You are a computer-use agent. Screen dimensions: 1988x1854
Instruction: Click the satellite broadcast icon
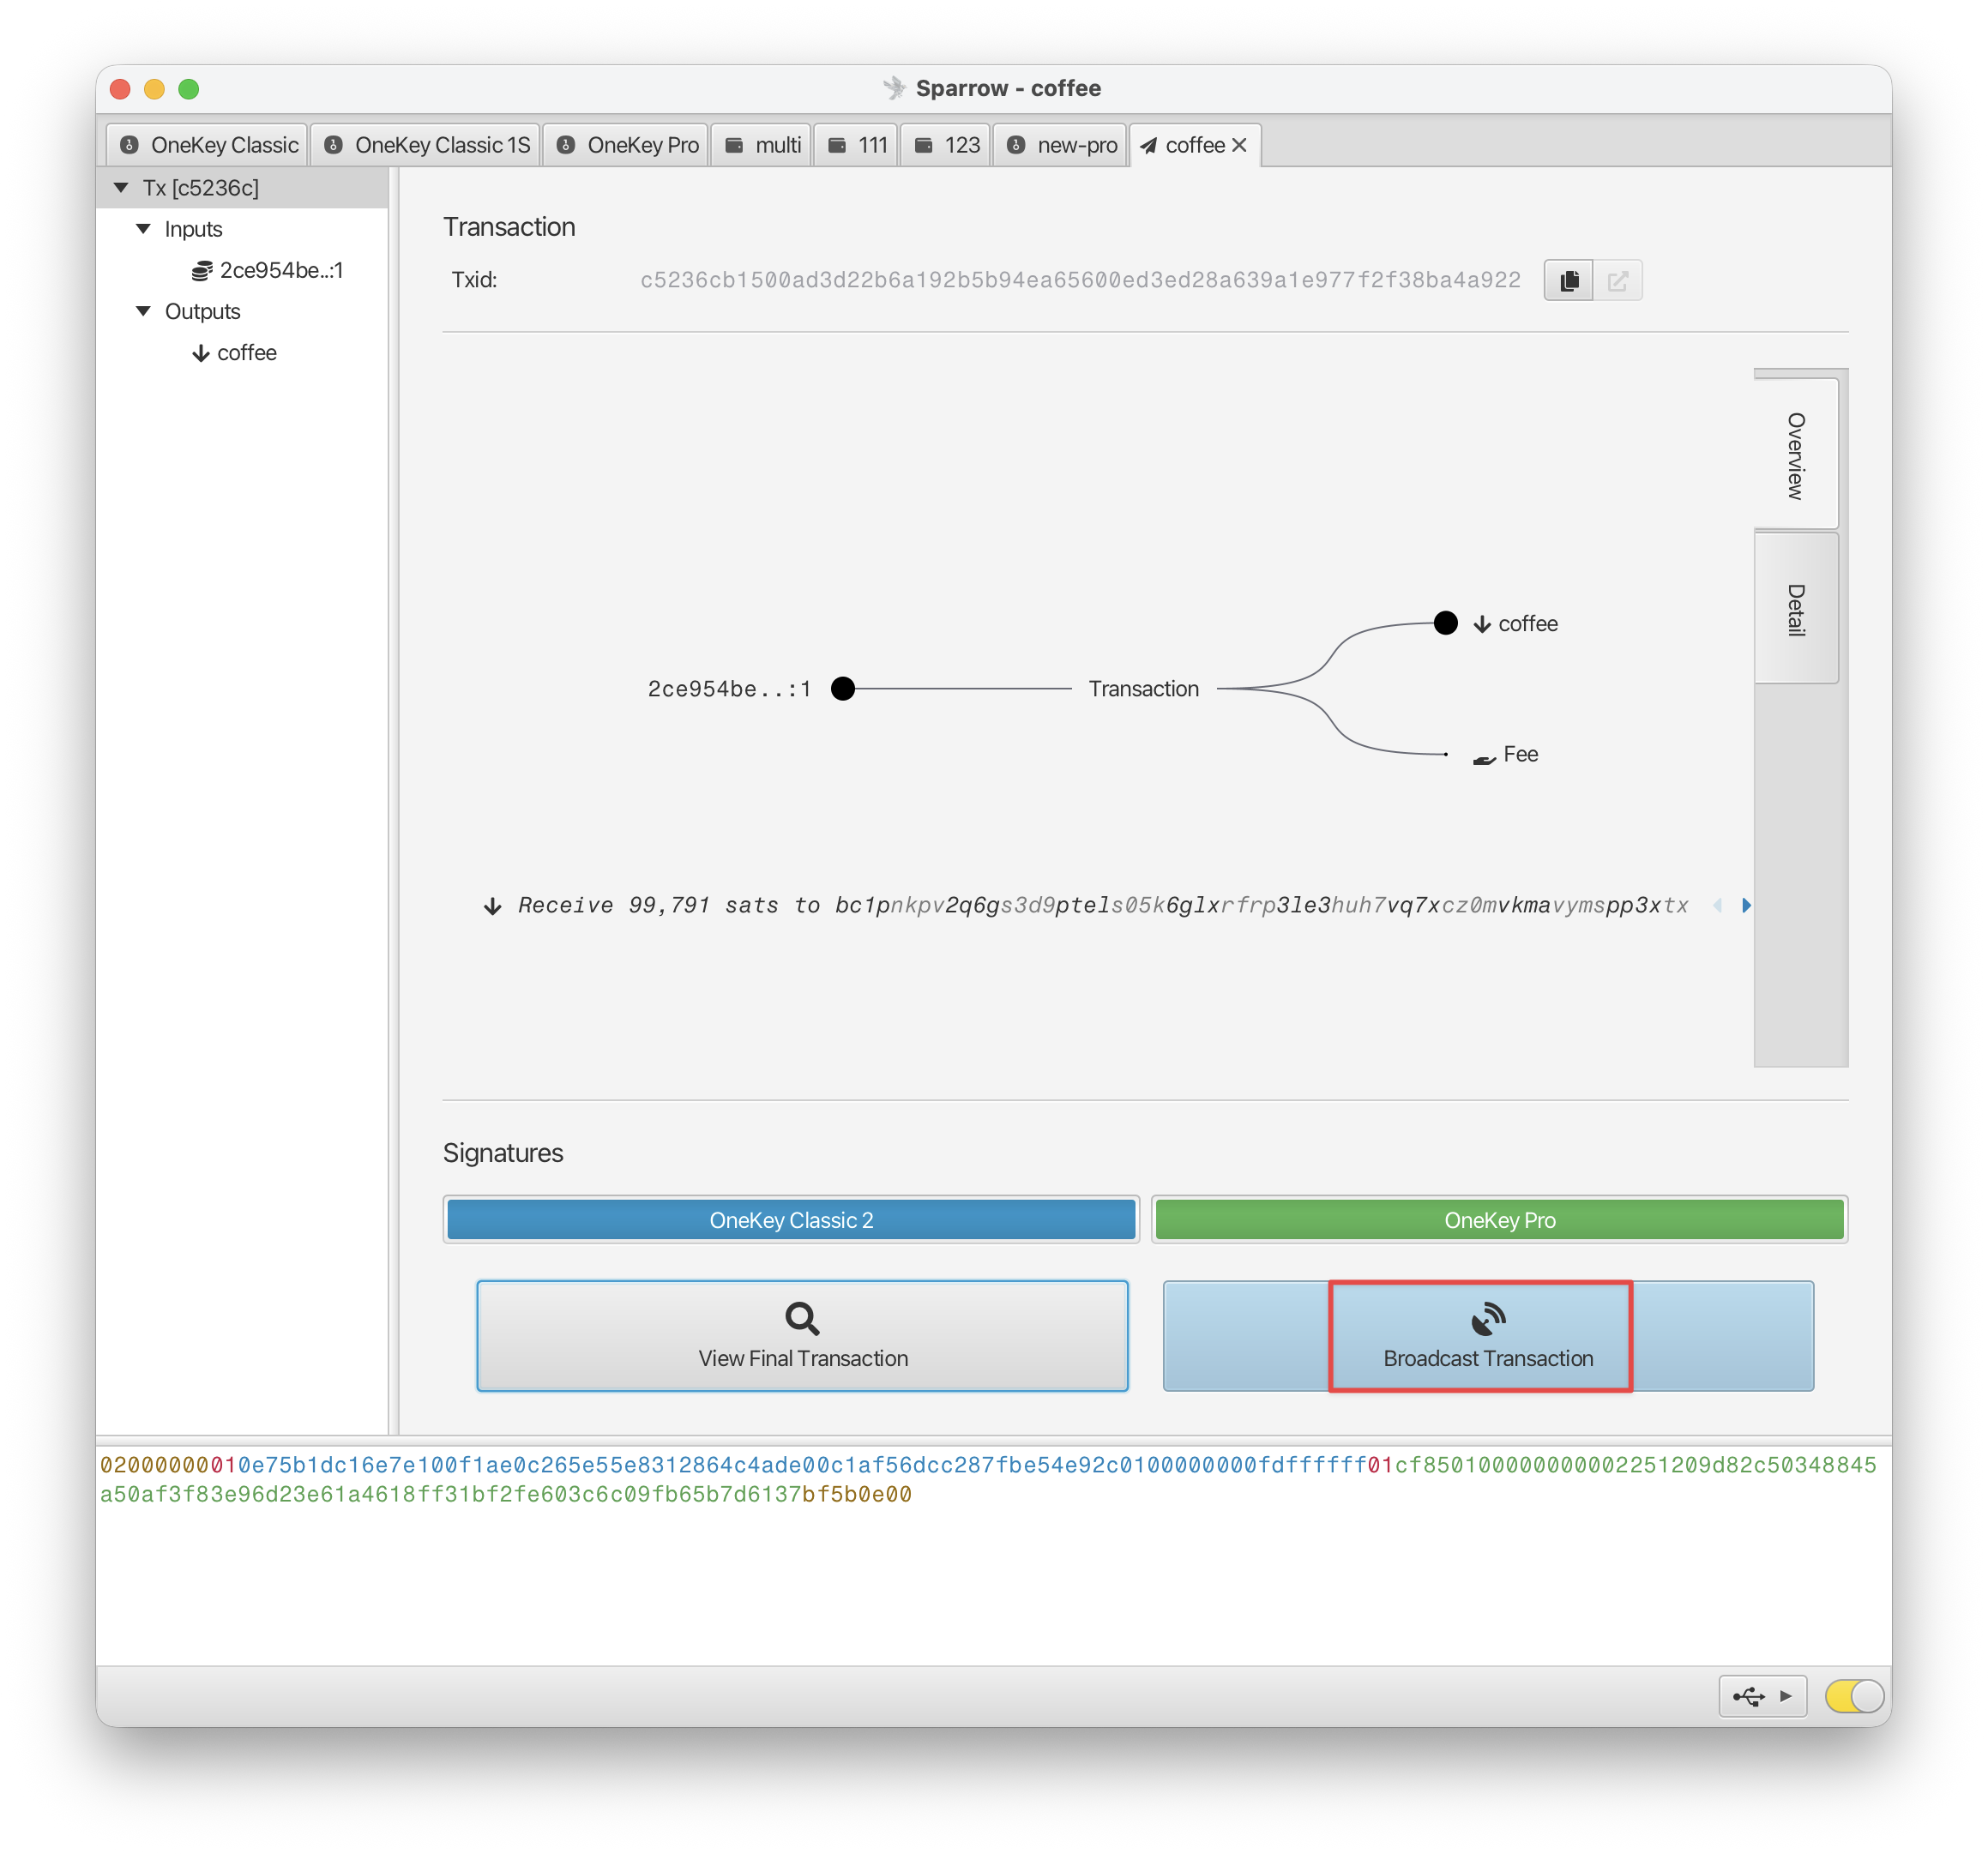point(1488,1319)
